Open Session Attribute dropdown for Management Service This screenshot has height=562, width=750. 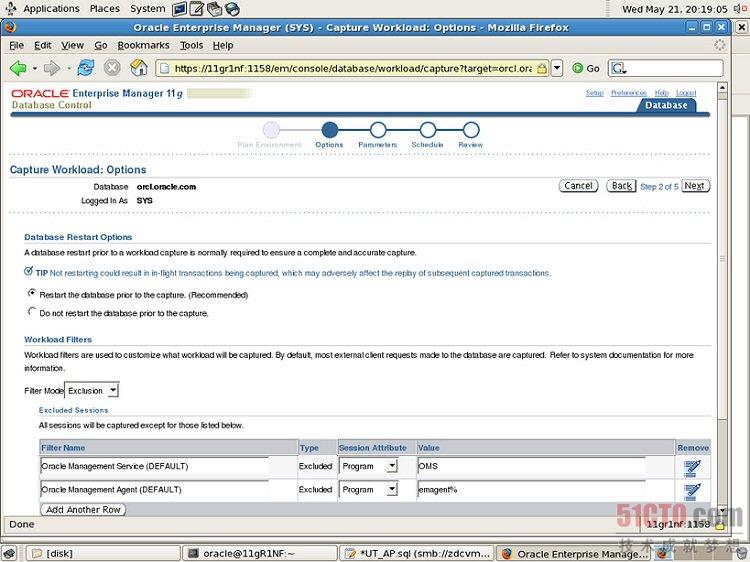[x=367, y=466]
